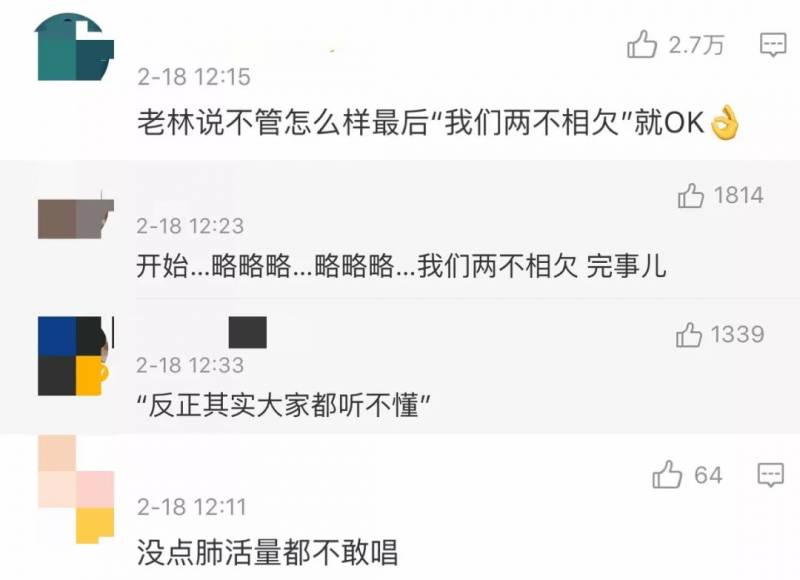Tap the blacked-out username above 12:33

click(247, 333)
